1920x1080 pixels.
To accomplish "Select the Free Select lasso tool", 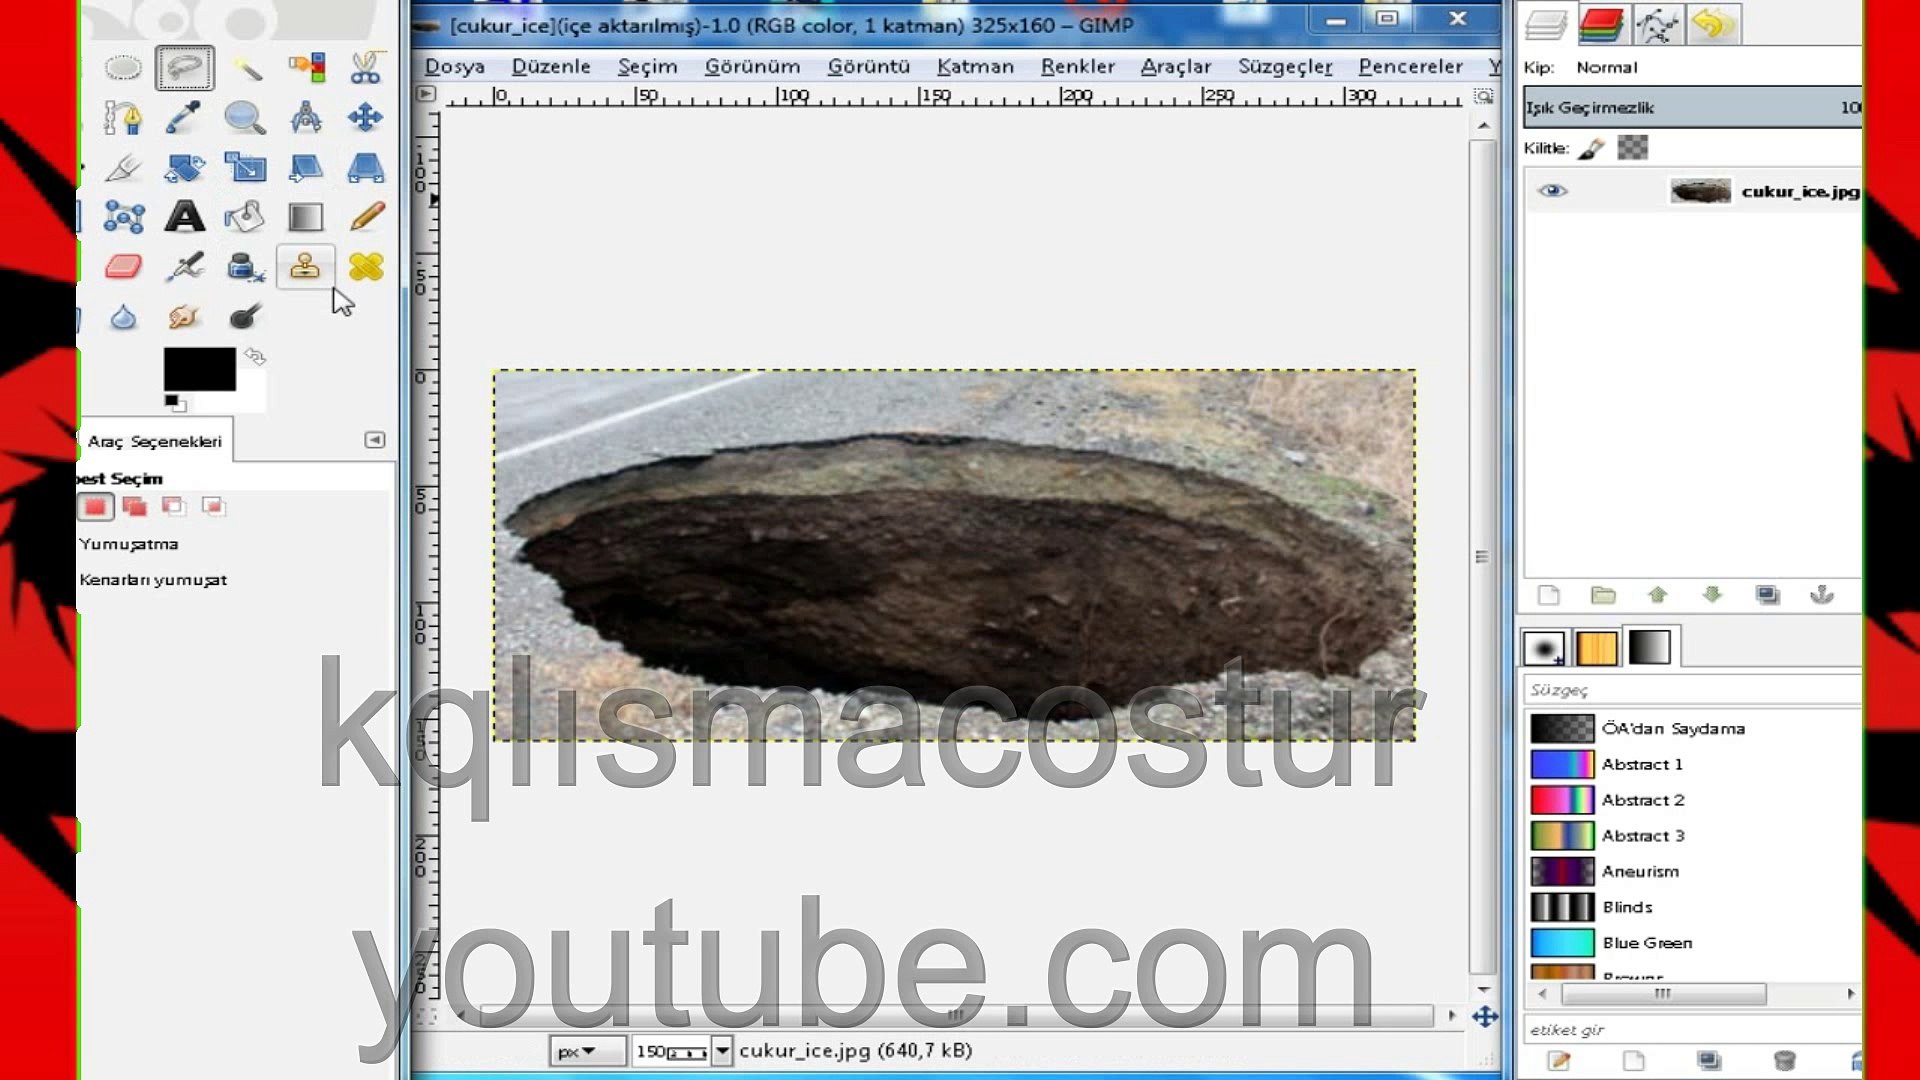I will coord(184,68).
